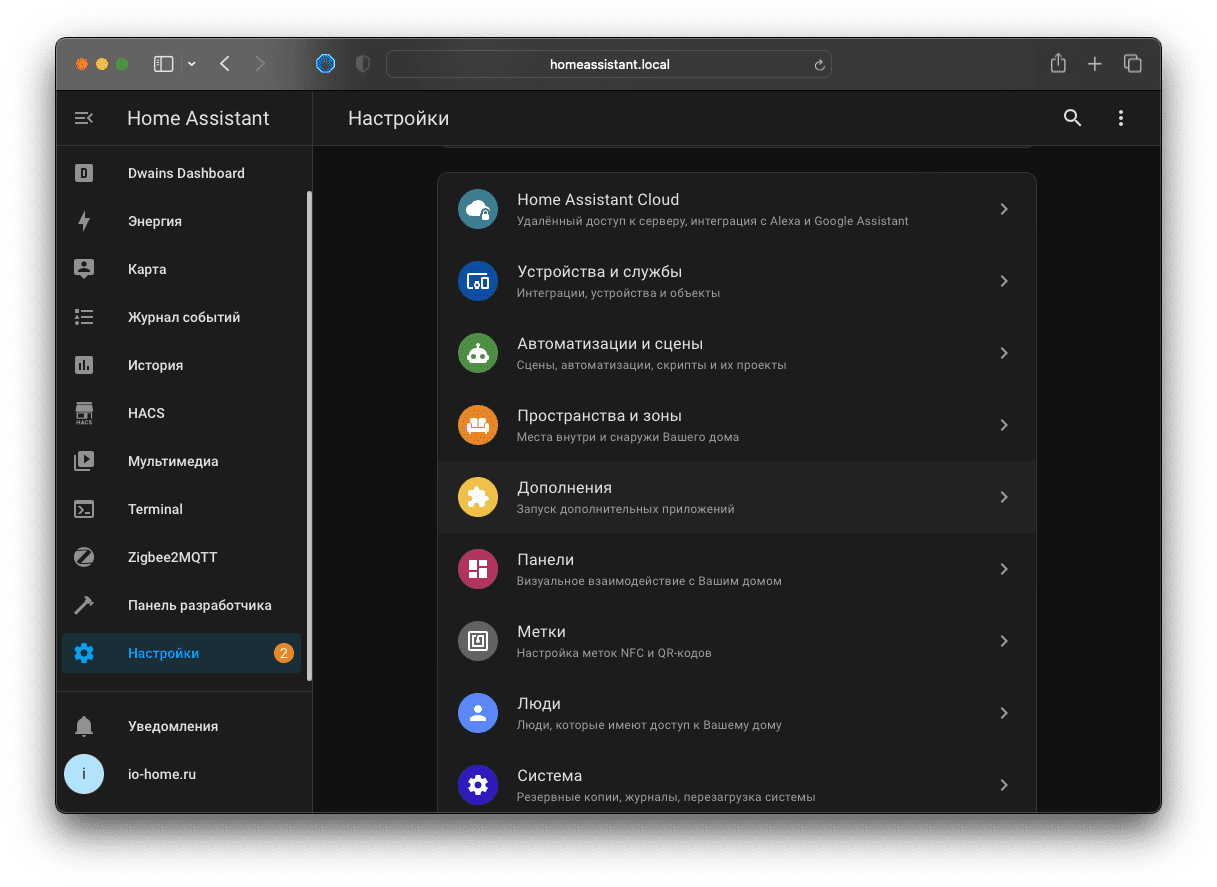Click the Zigbee2MQTT icon
The height and width of the screenshot is (887, 1217).
tap(84, 557)
